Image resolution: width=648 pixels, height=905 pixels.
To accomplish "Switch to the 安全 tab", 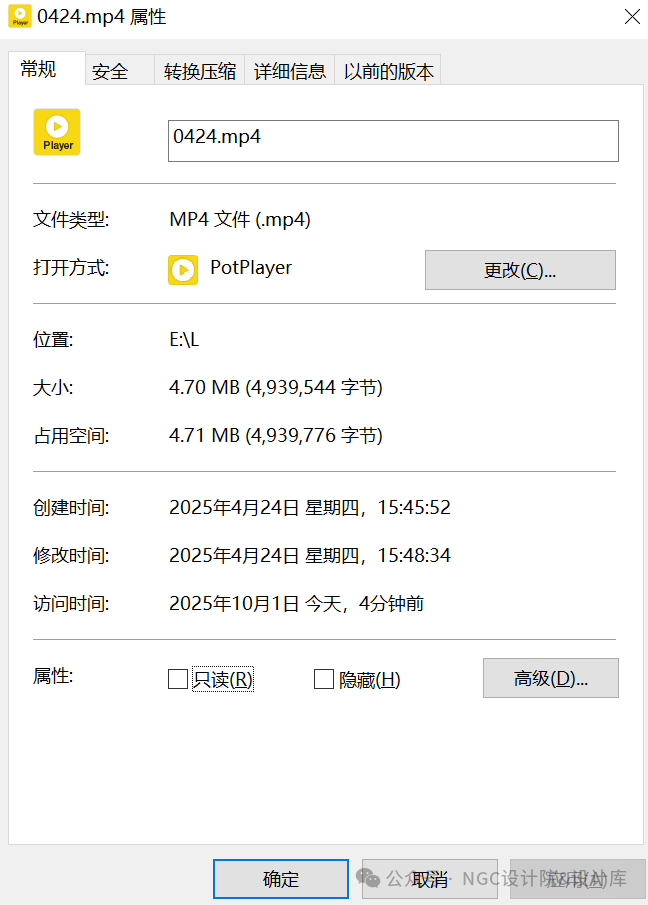I will pos(110,71).
